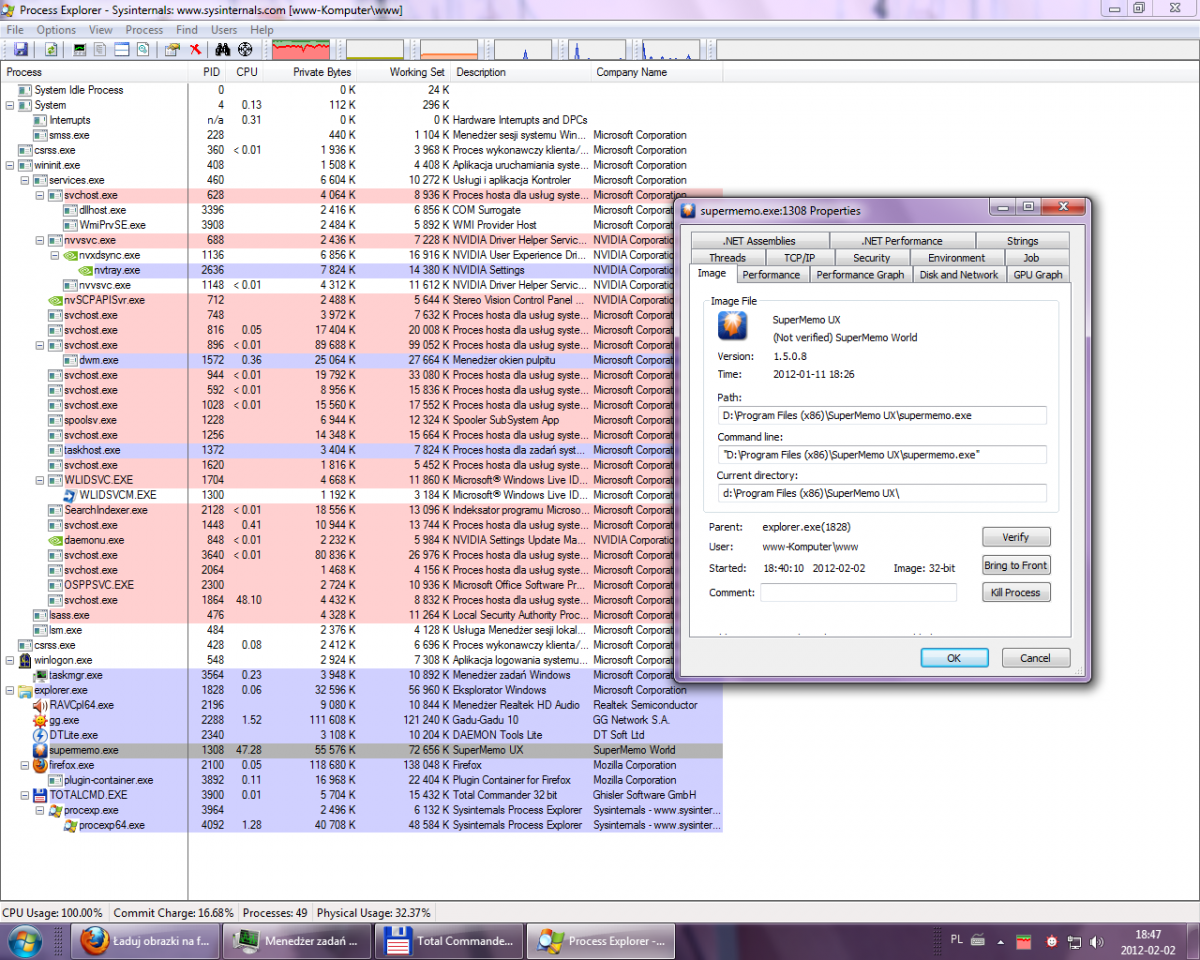The image size is (1200, 960).
Task: Select the lsass.exe process row
Action: tap(361, 615)
